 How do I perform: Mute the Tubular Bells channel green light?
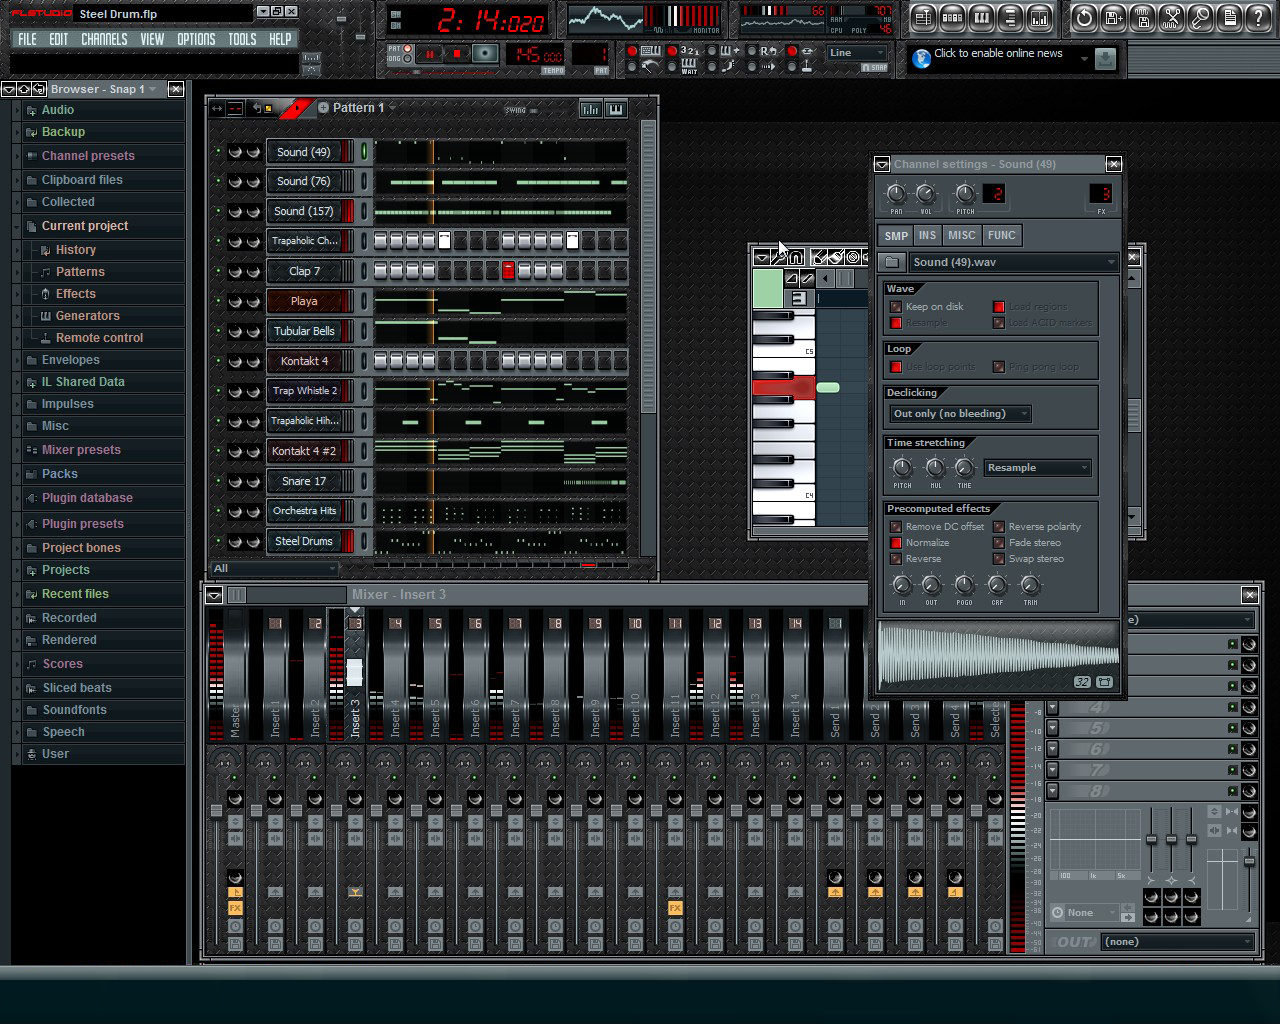point(220,331)
